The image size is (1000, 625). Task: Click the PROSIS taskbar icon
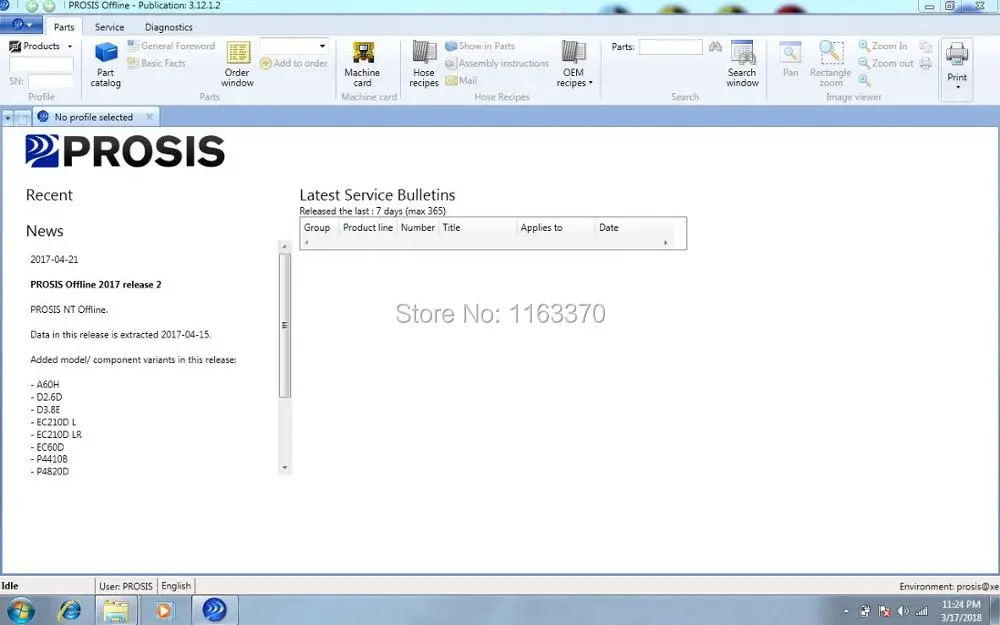coord(214,610)
